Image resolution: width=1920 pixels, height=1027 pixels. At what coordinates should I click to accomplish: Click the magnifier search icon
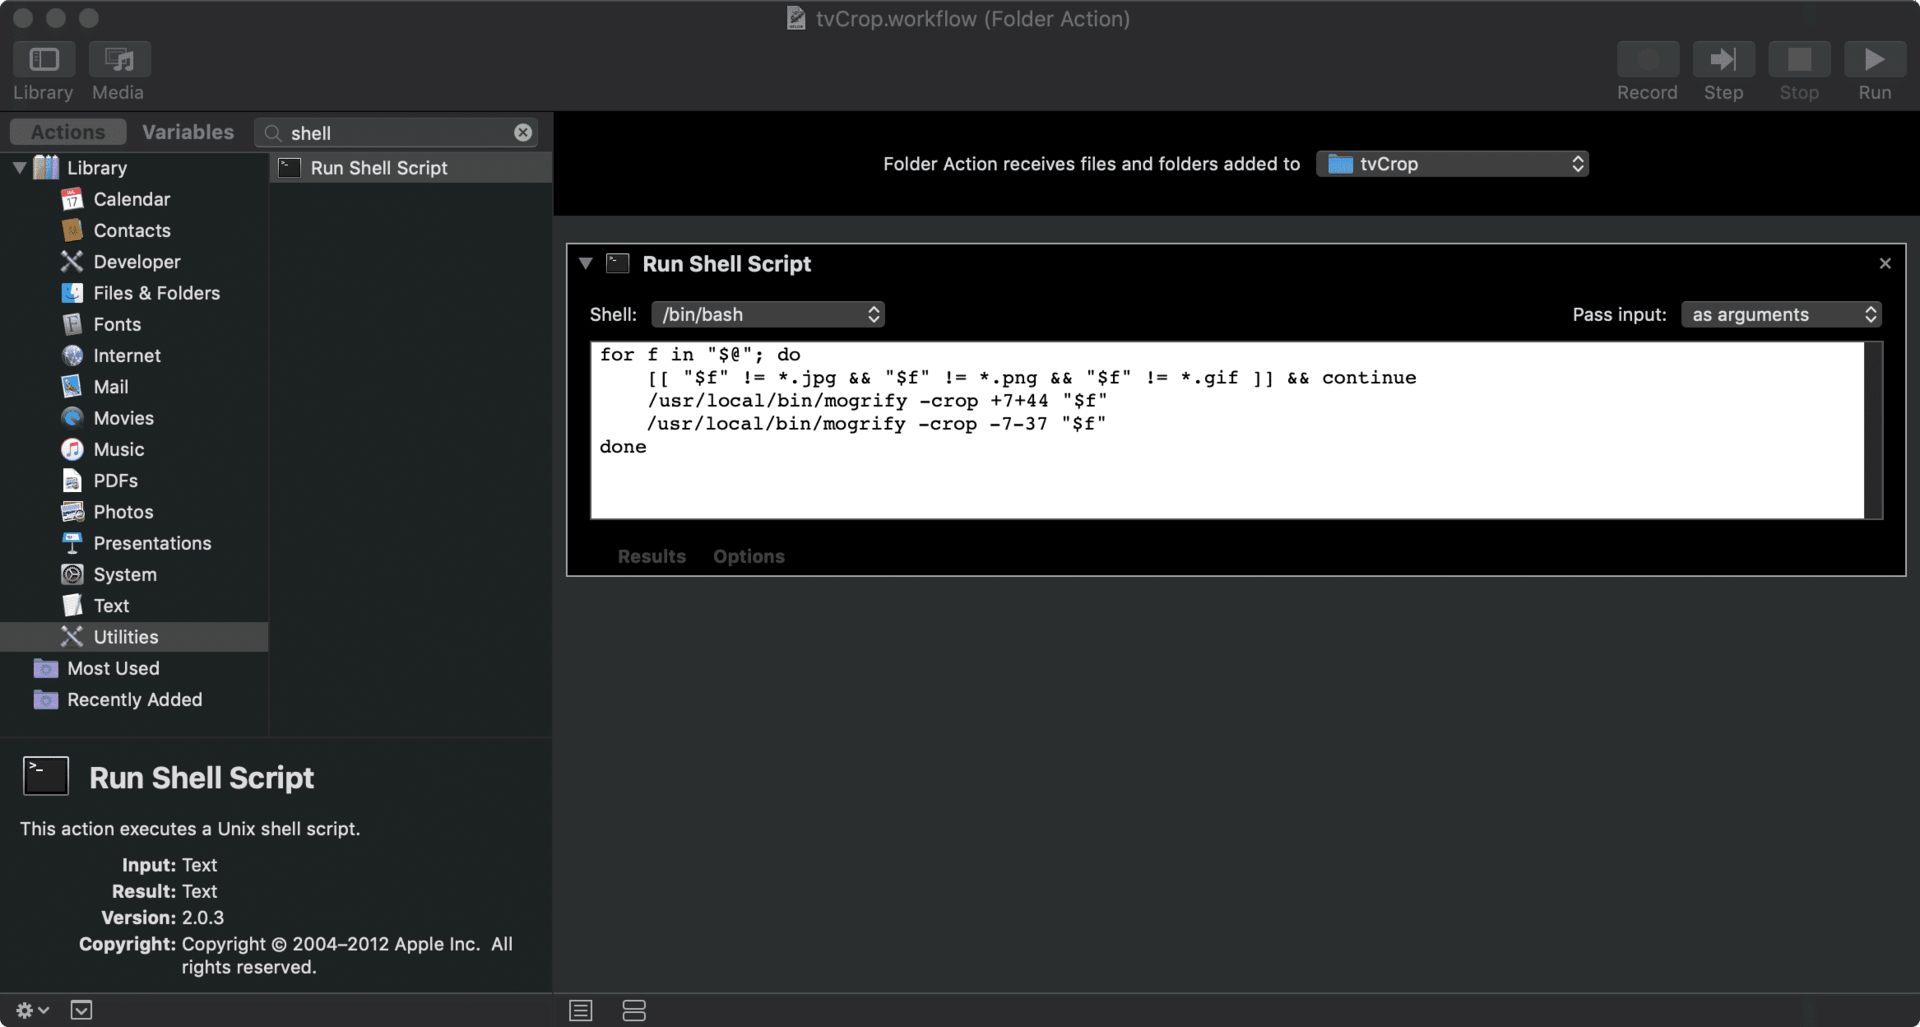point(272,133)
